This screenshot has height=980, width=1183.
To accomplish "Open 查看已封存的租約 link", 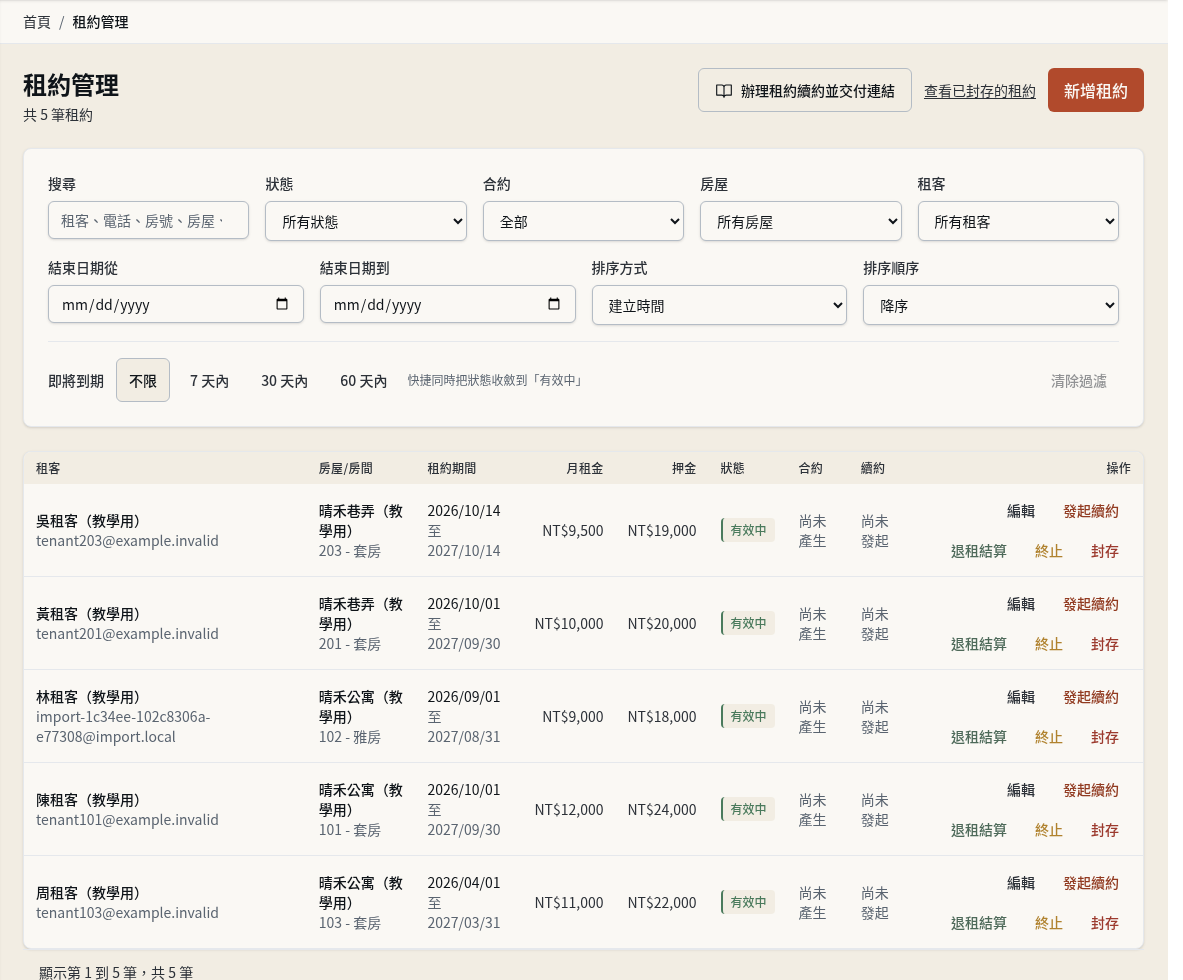I will click(x=979, y=91).
